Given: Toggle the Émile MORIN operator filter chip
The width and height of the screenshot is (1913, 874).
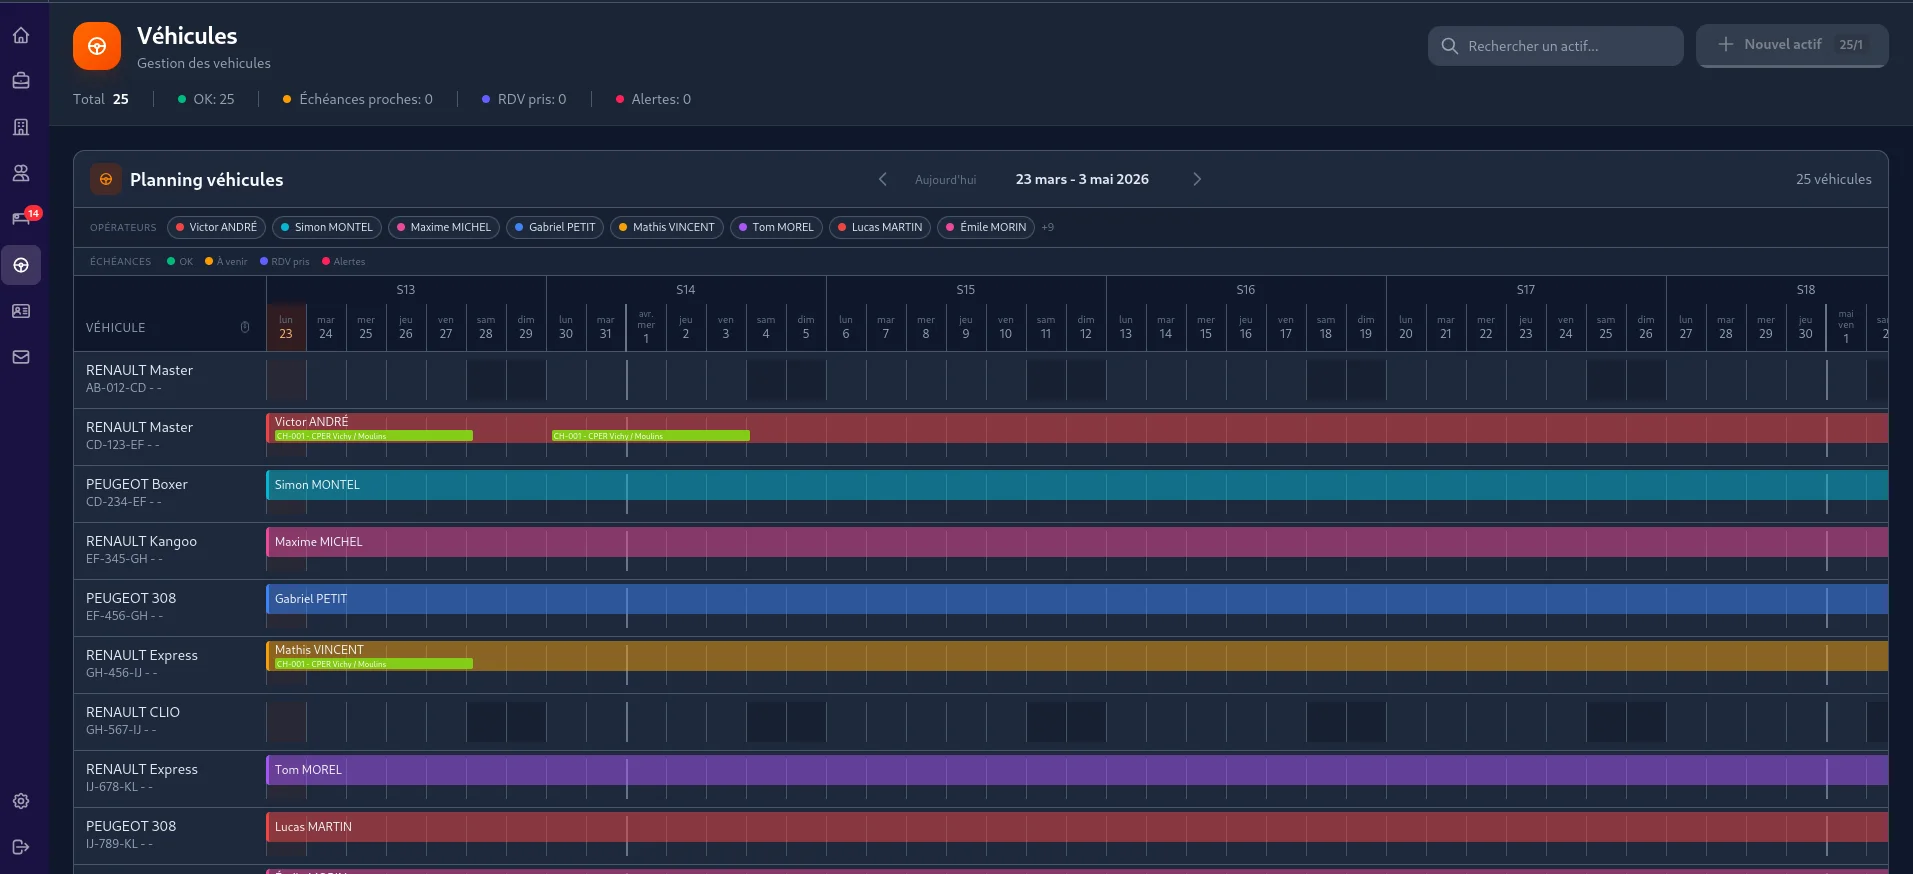Looking at the screenshot, I should coord(986,227).
